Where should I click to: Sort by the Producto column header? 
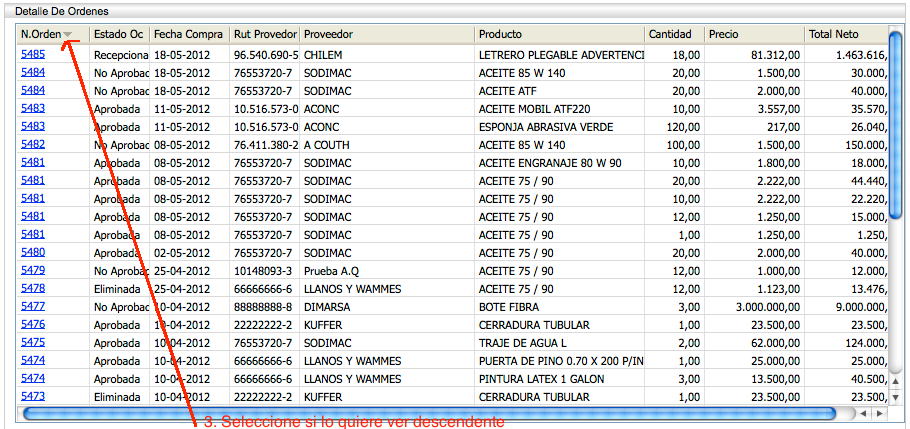pos(559,34)
